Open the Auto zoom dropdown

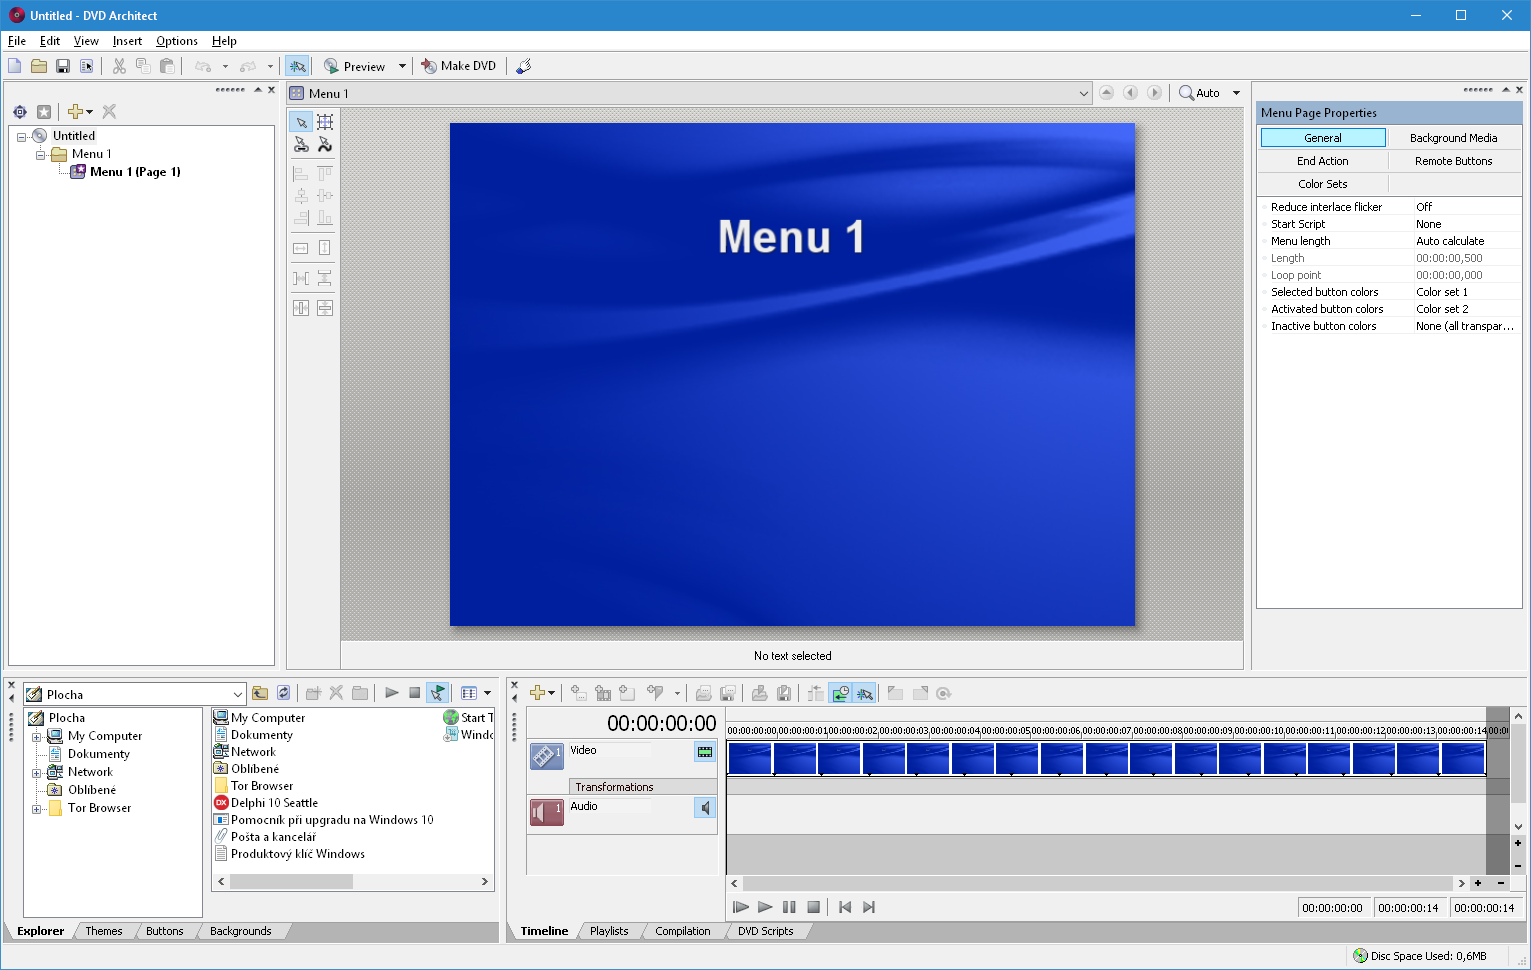1236,93
